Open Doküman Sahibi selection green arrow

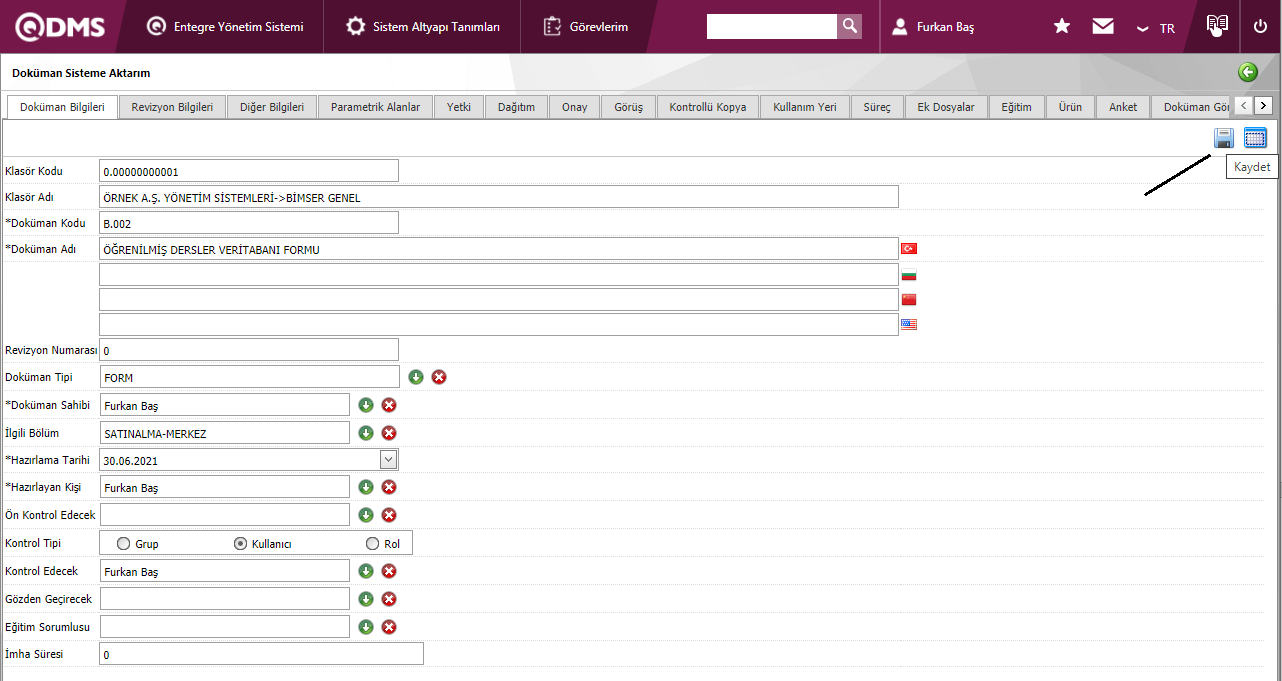point(366,405)
